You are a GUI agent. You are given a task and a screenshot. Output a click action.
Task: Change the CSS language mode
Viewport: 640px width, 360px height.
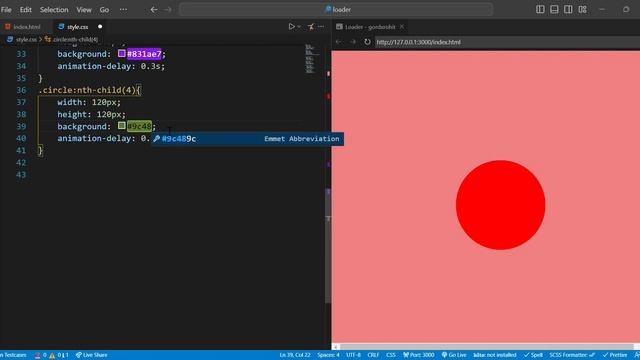point(391,355)
